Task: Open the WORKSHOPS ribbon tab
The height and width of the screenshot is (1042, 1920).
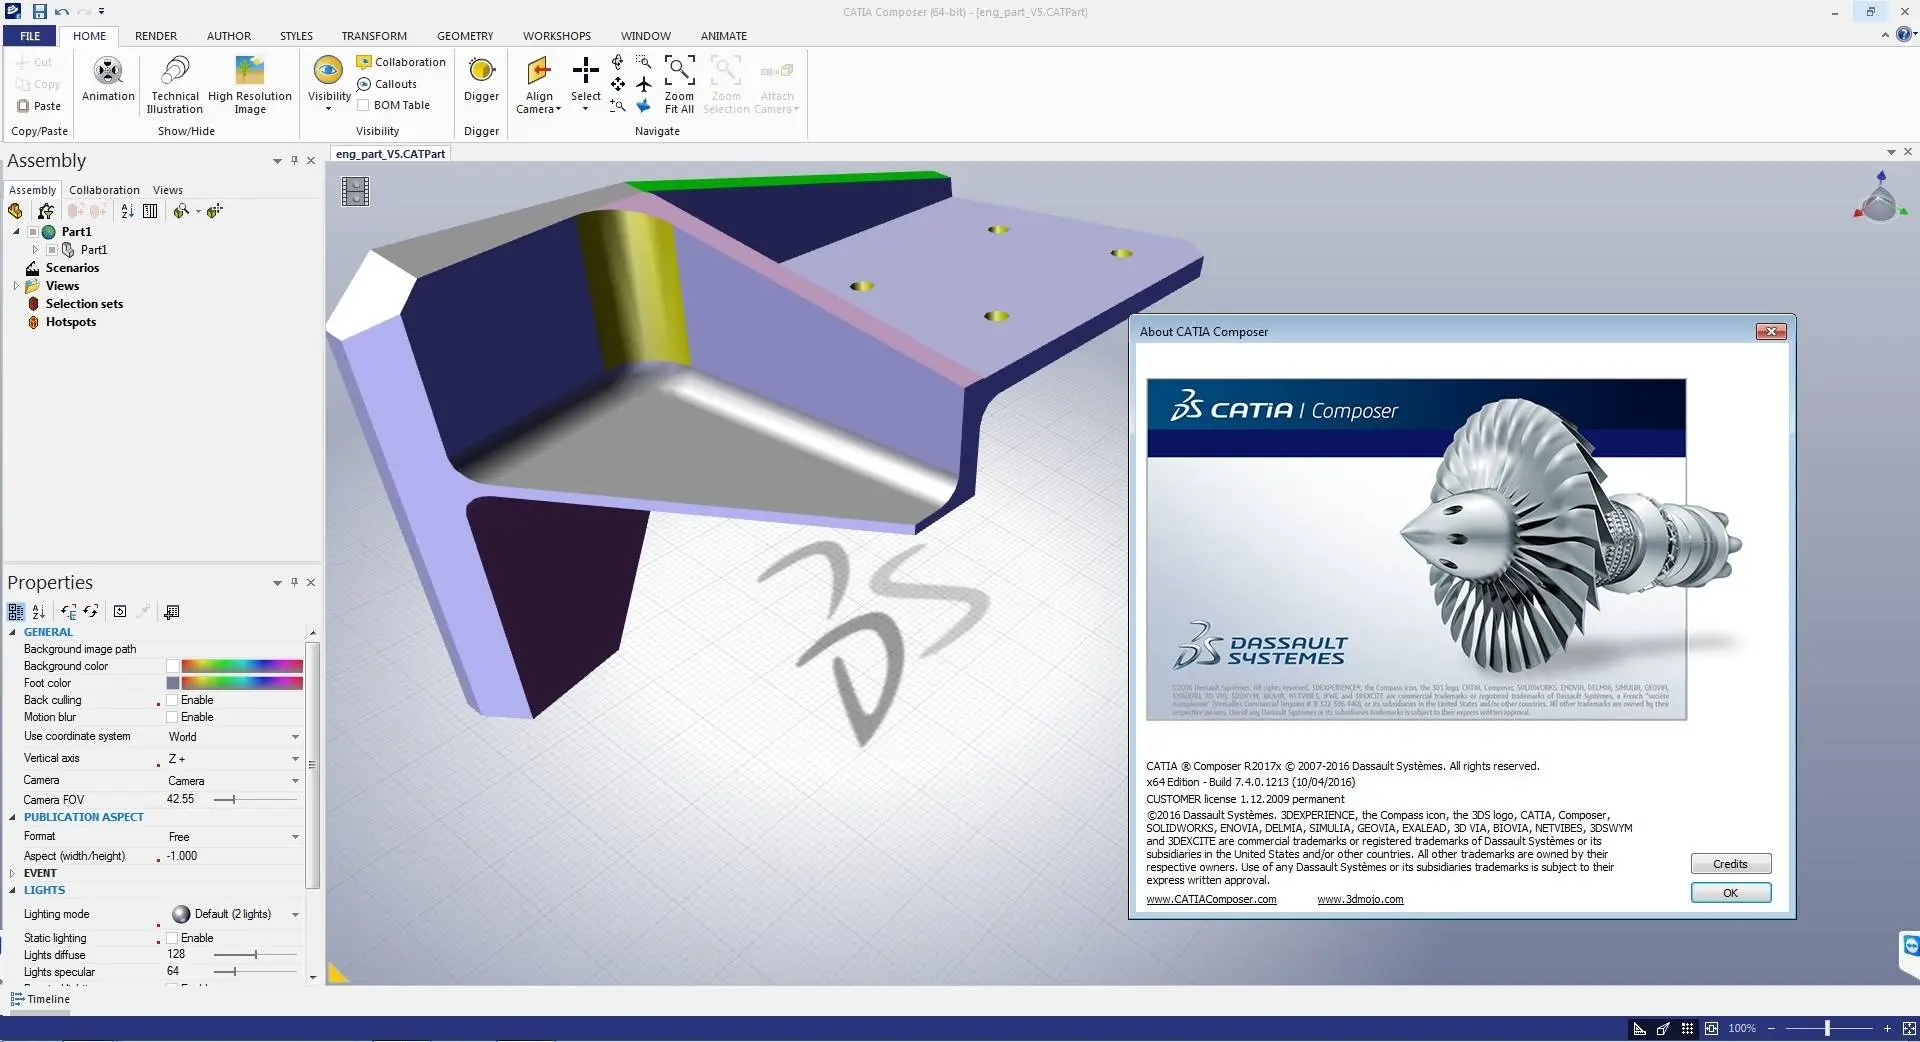Action: [x=557, y=36]
